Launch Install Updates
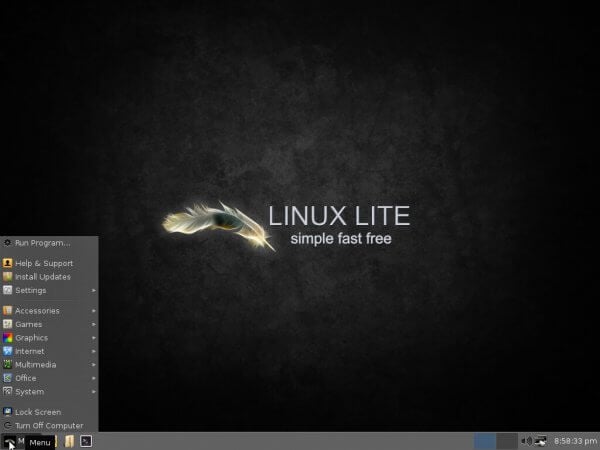The width and height of the screenshot is (600, 450). point(49,277)
